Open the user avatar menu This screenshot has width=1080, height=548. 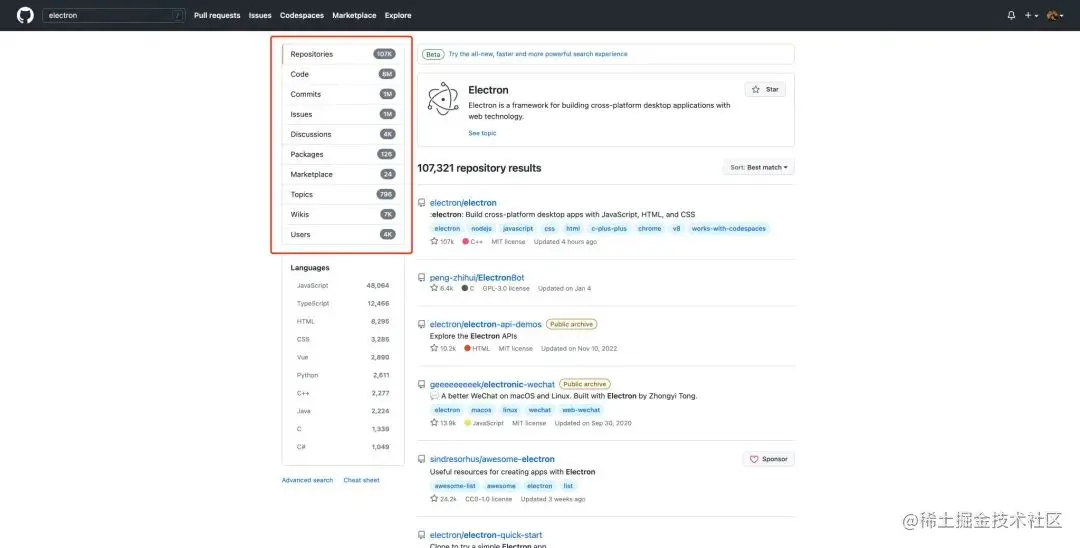(1055, 15)
